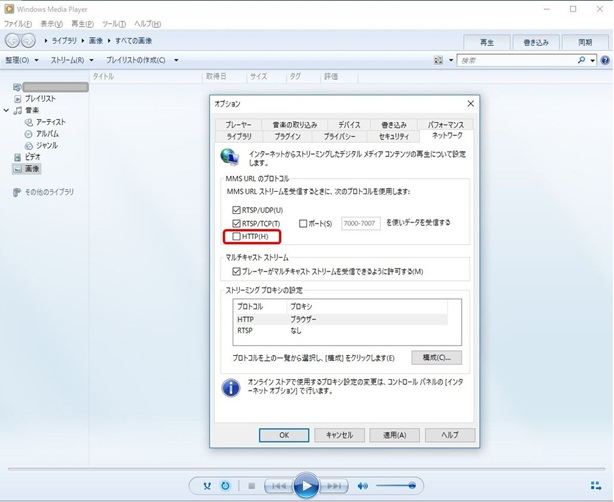Open the 表示(V) menu
Viewport: 614px width, 502px height.
point(52,24)
